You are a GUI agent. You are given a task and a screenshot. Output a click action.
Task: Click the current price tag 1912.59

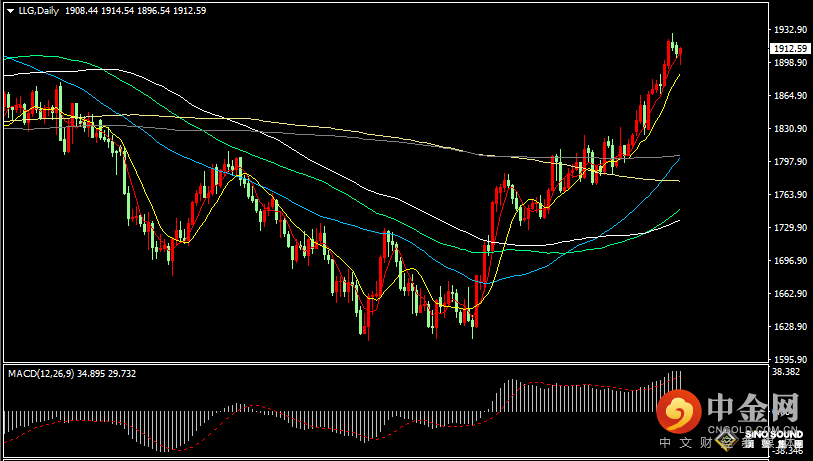[789, 48]
